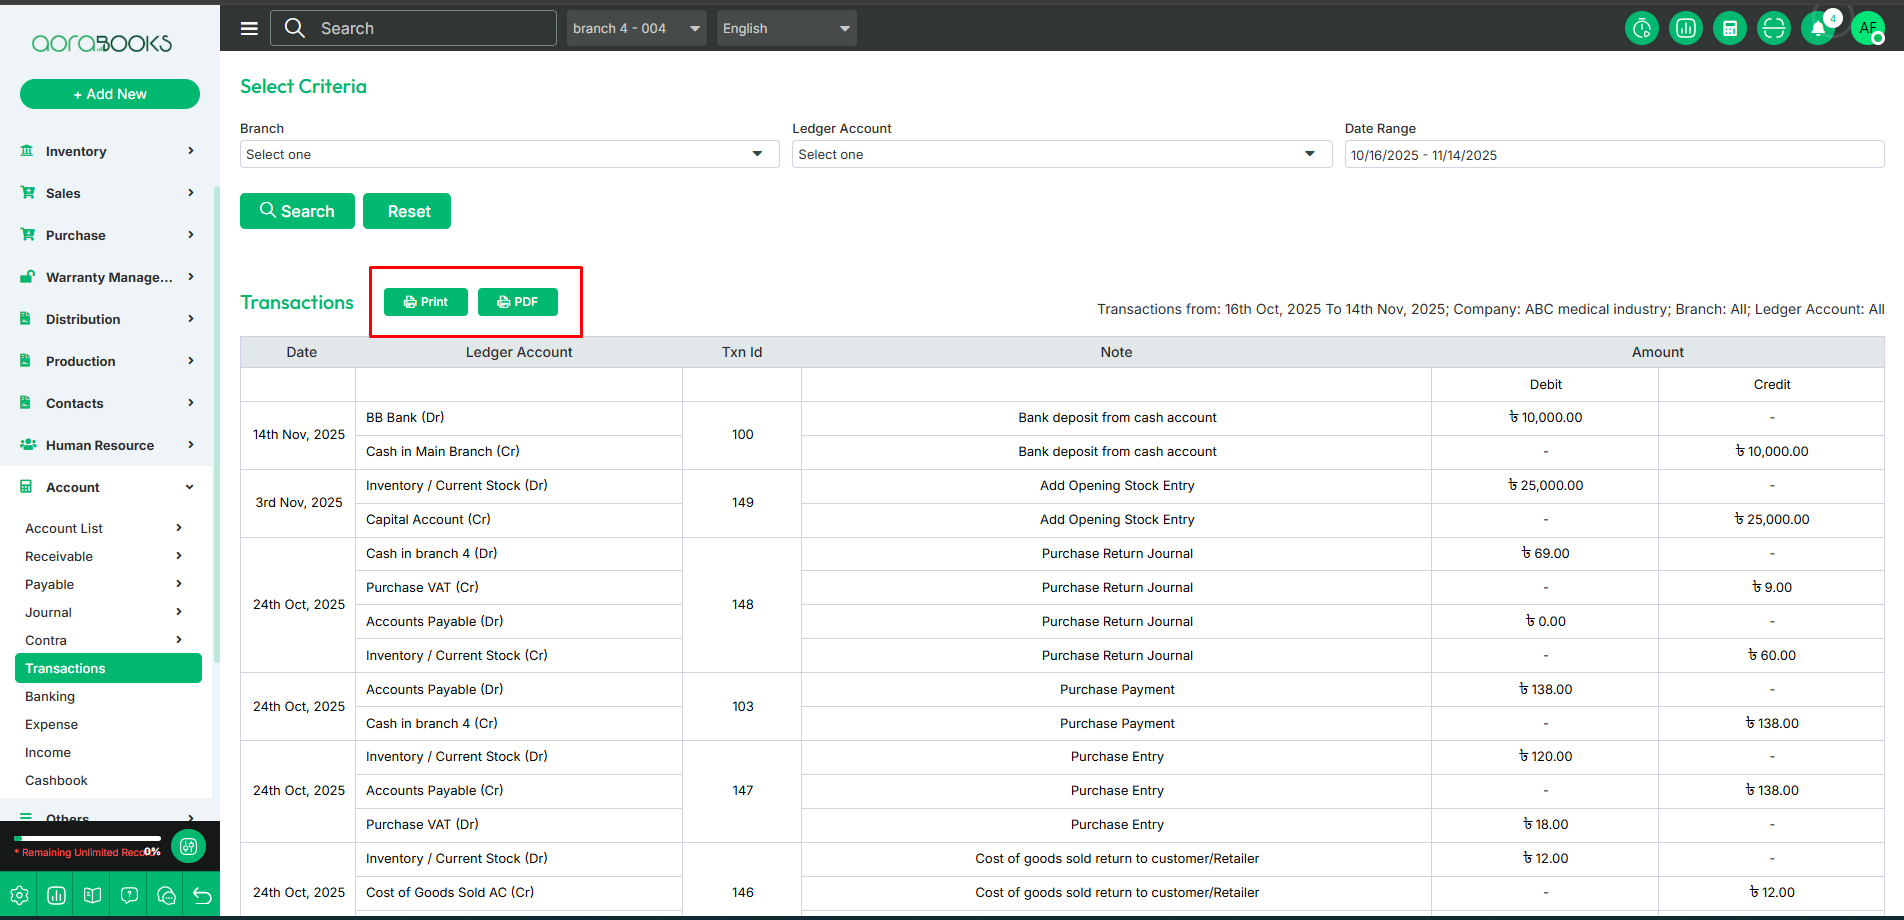Click the help question bubble icon

[129, 895]
